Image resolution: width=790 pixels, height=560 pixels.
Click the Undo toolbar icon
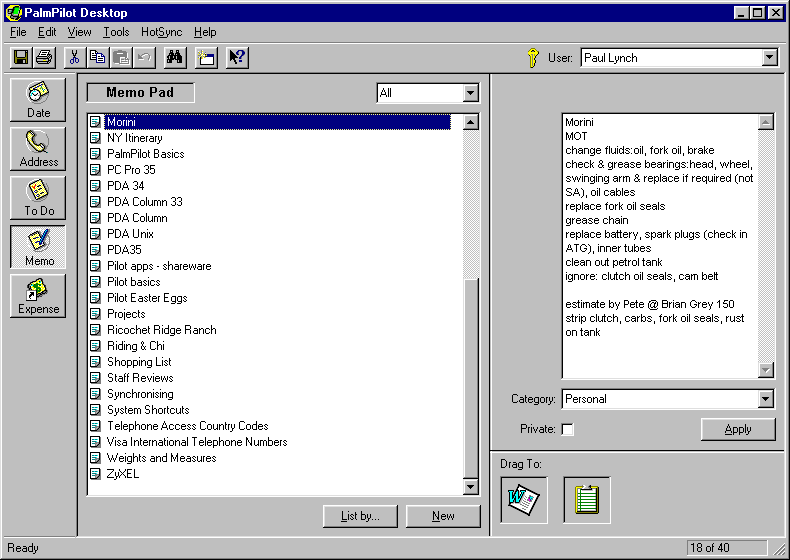[x=144, y=57]
